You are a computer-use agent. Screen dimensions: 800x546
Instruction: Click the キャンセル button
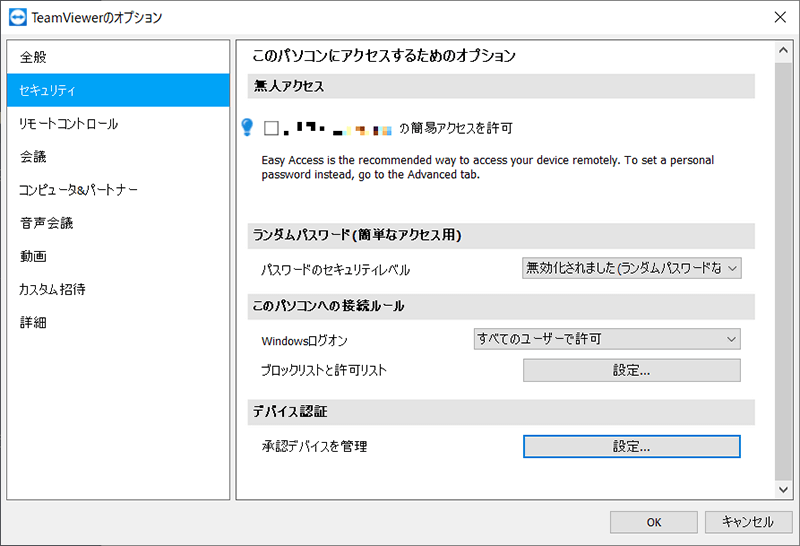(748, 522)
